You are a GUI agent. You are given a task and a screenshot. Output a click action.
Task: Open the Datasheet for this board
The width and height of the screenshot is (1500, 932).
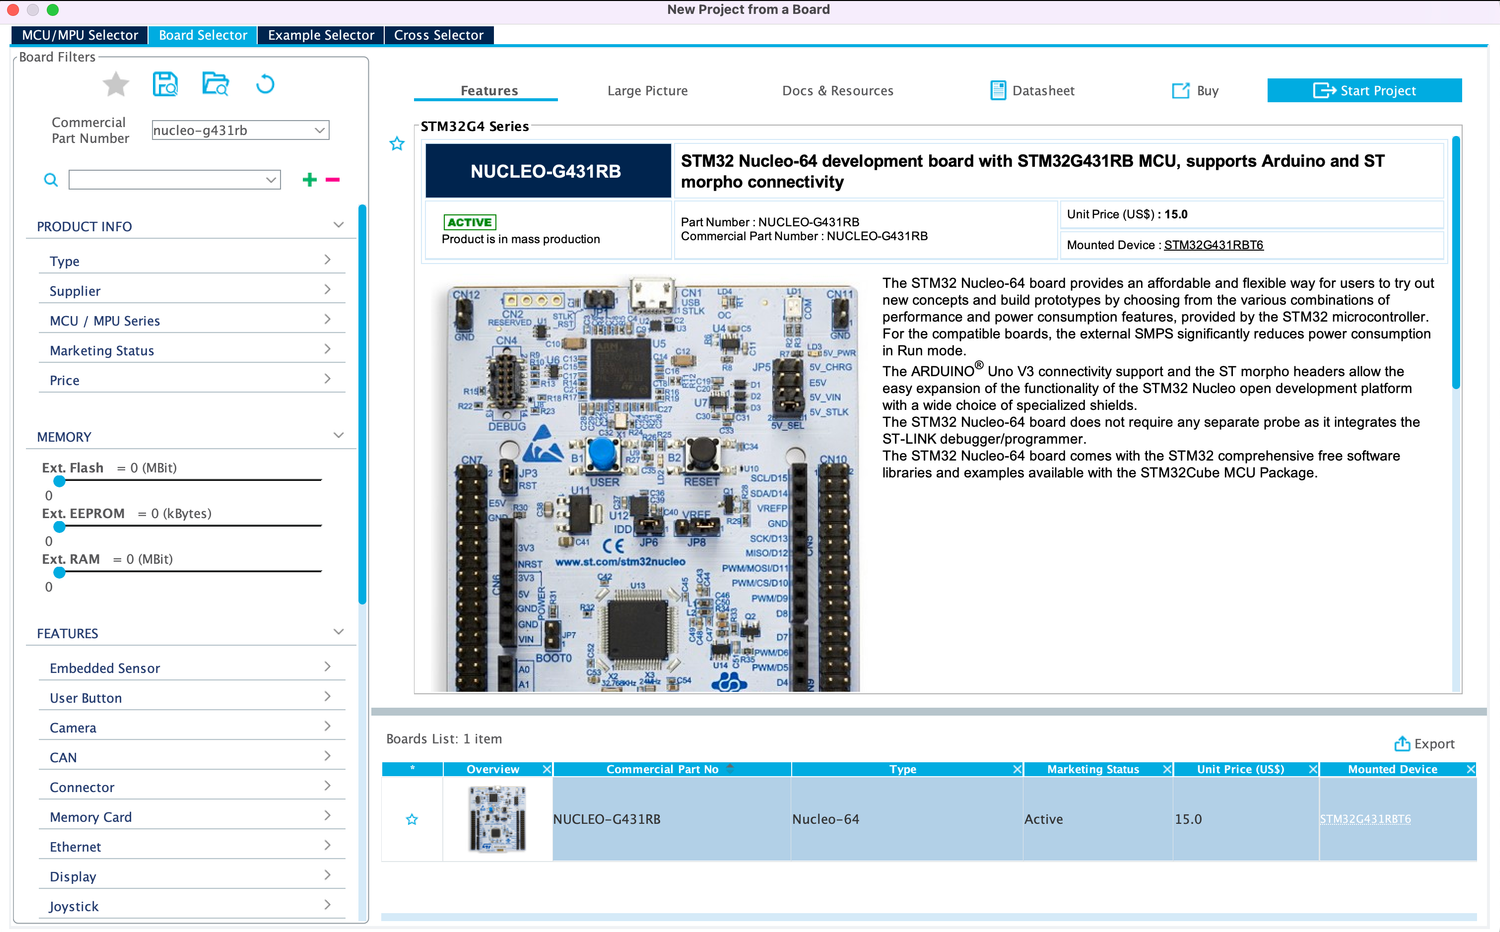coord(1032,91)
